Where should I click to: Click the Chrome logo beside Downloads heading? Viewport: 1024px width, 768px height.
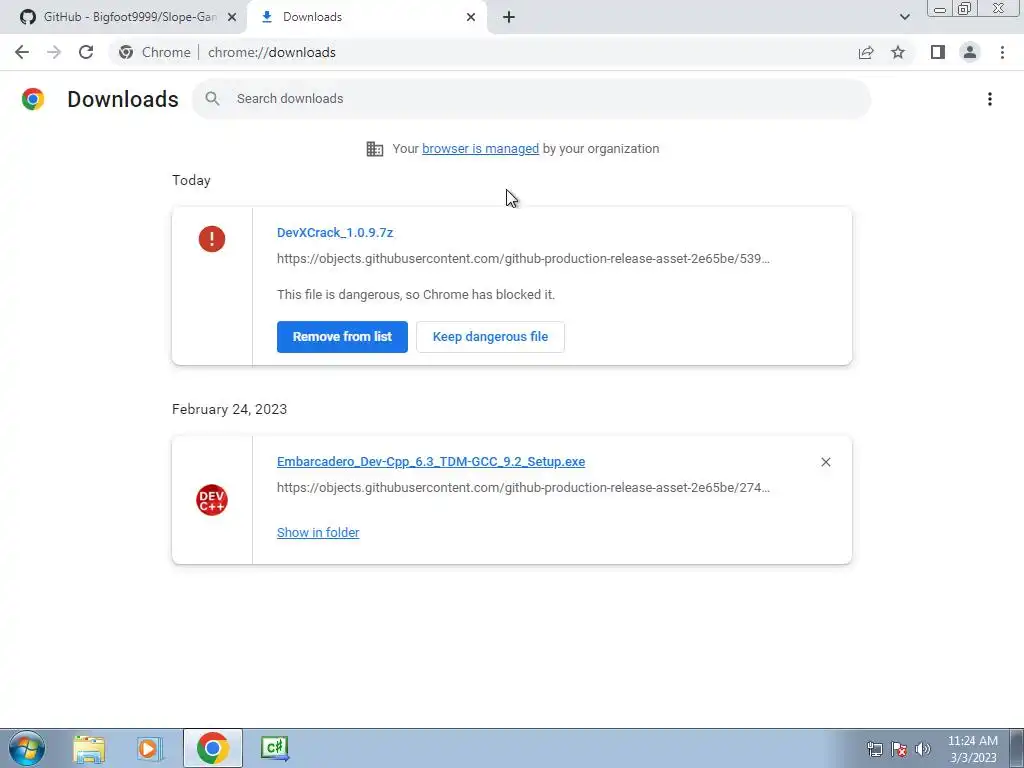coord(33,99)
